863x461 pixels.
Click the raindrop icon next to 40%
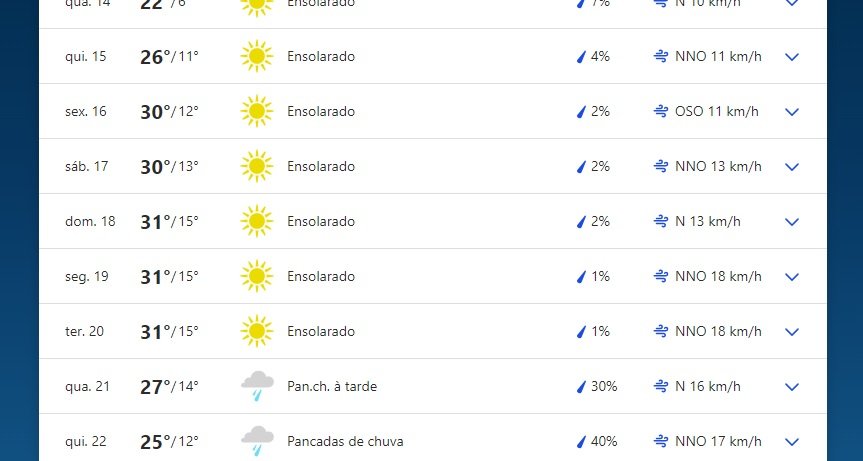(581, 442)
